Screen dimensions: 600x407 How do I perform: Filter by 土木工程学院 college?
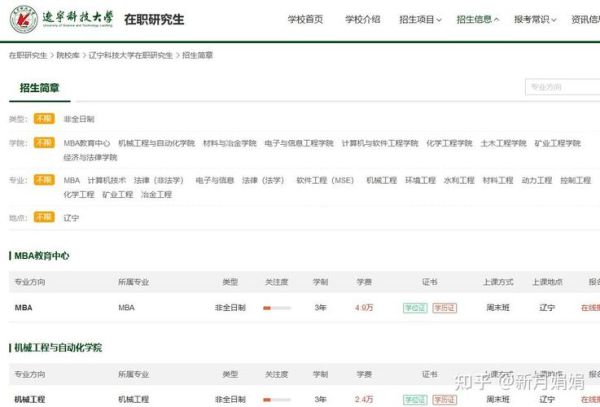coord(504,143)
